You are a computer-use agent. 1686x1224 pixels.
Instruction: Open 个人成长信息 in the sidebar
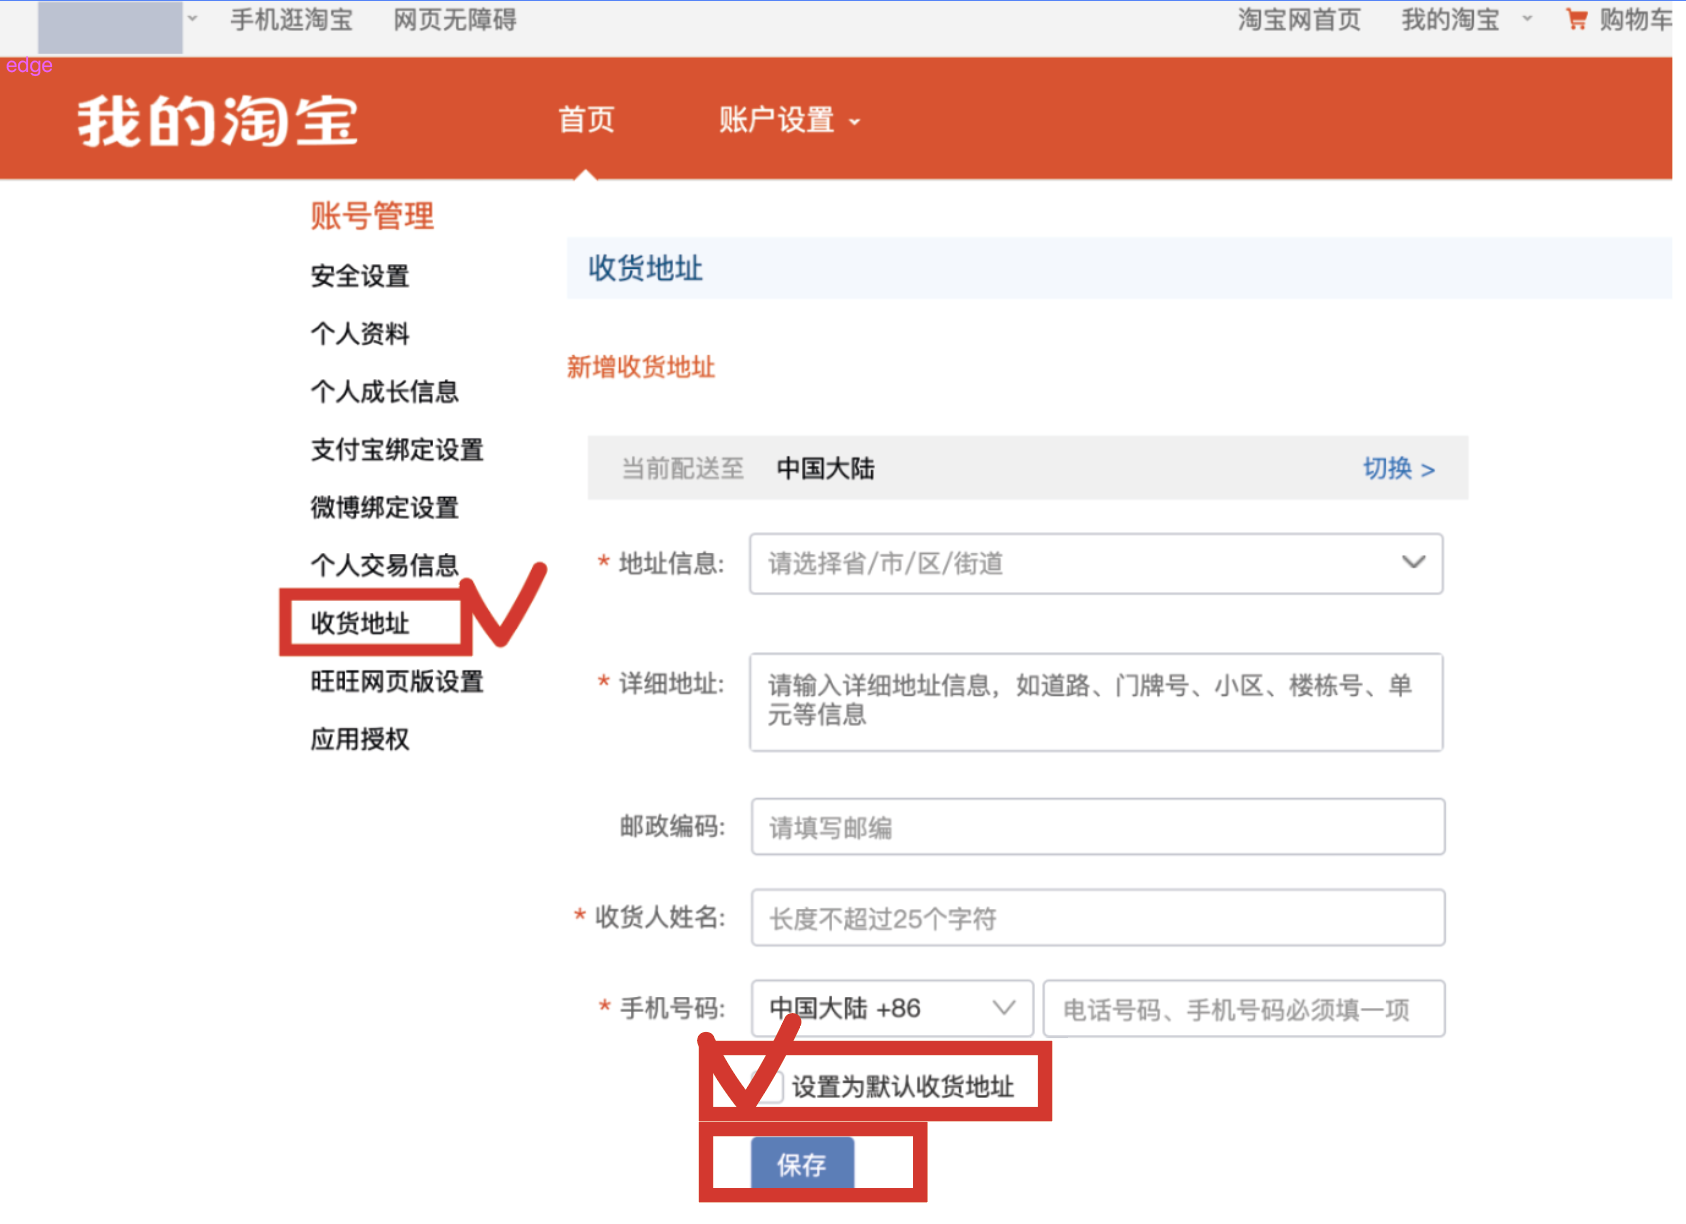coord(384,392)
